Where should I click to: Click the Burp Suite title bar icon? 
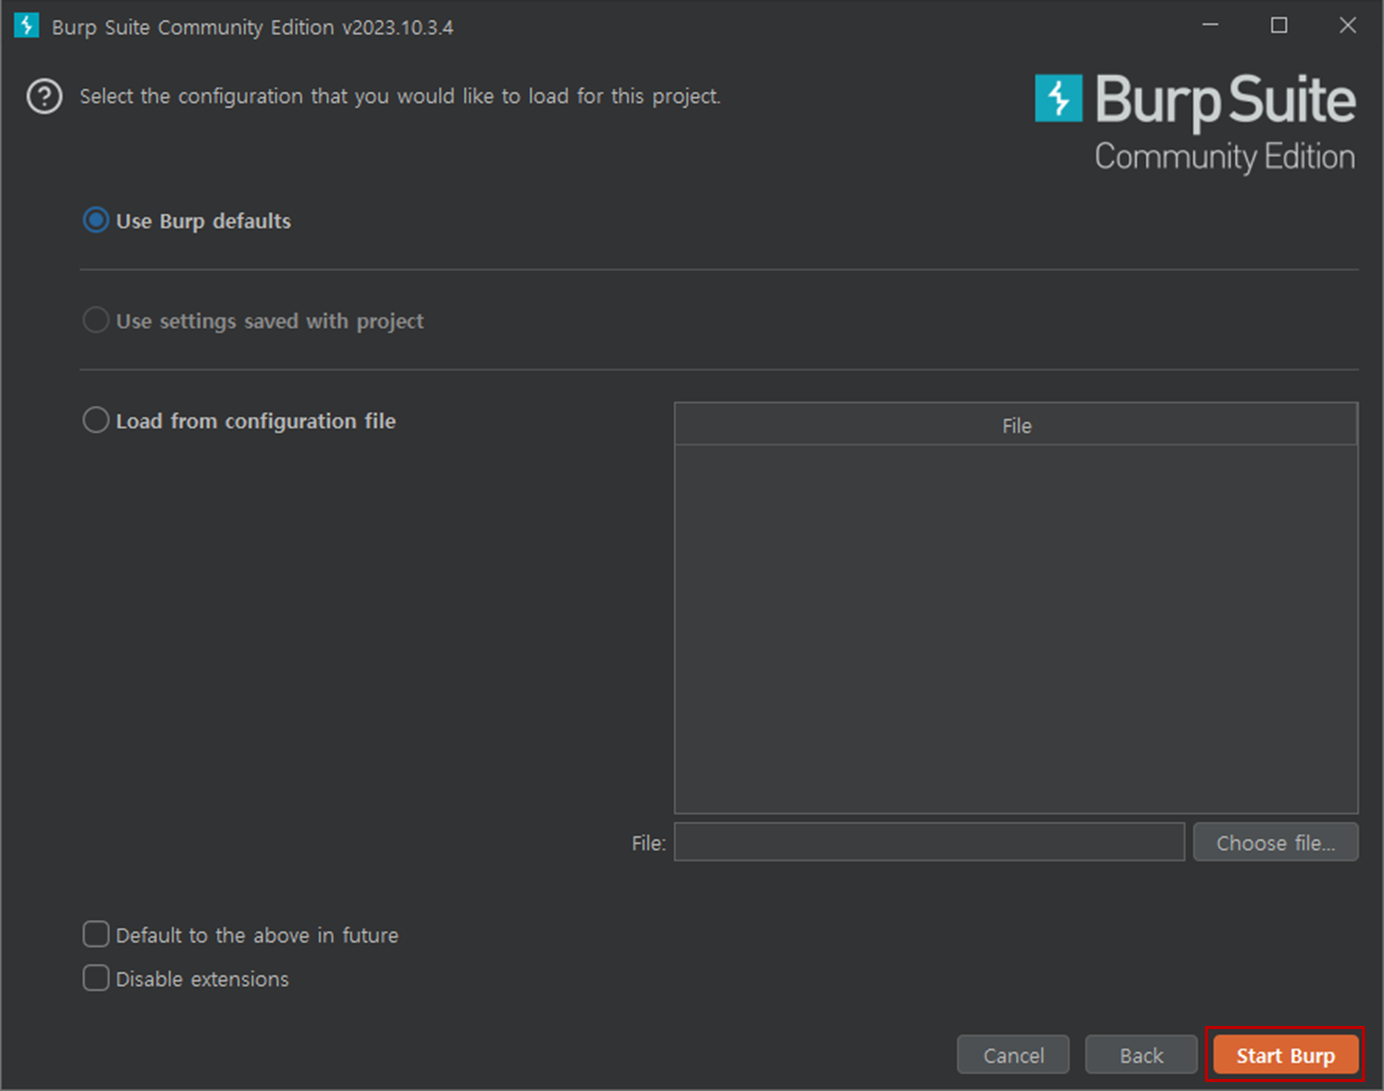click(27, 26)
